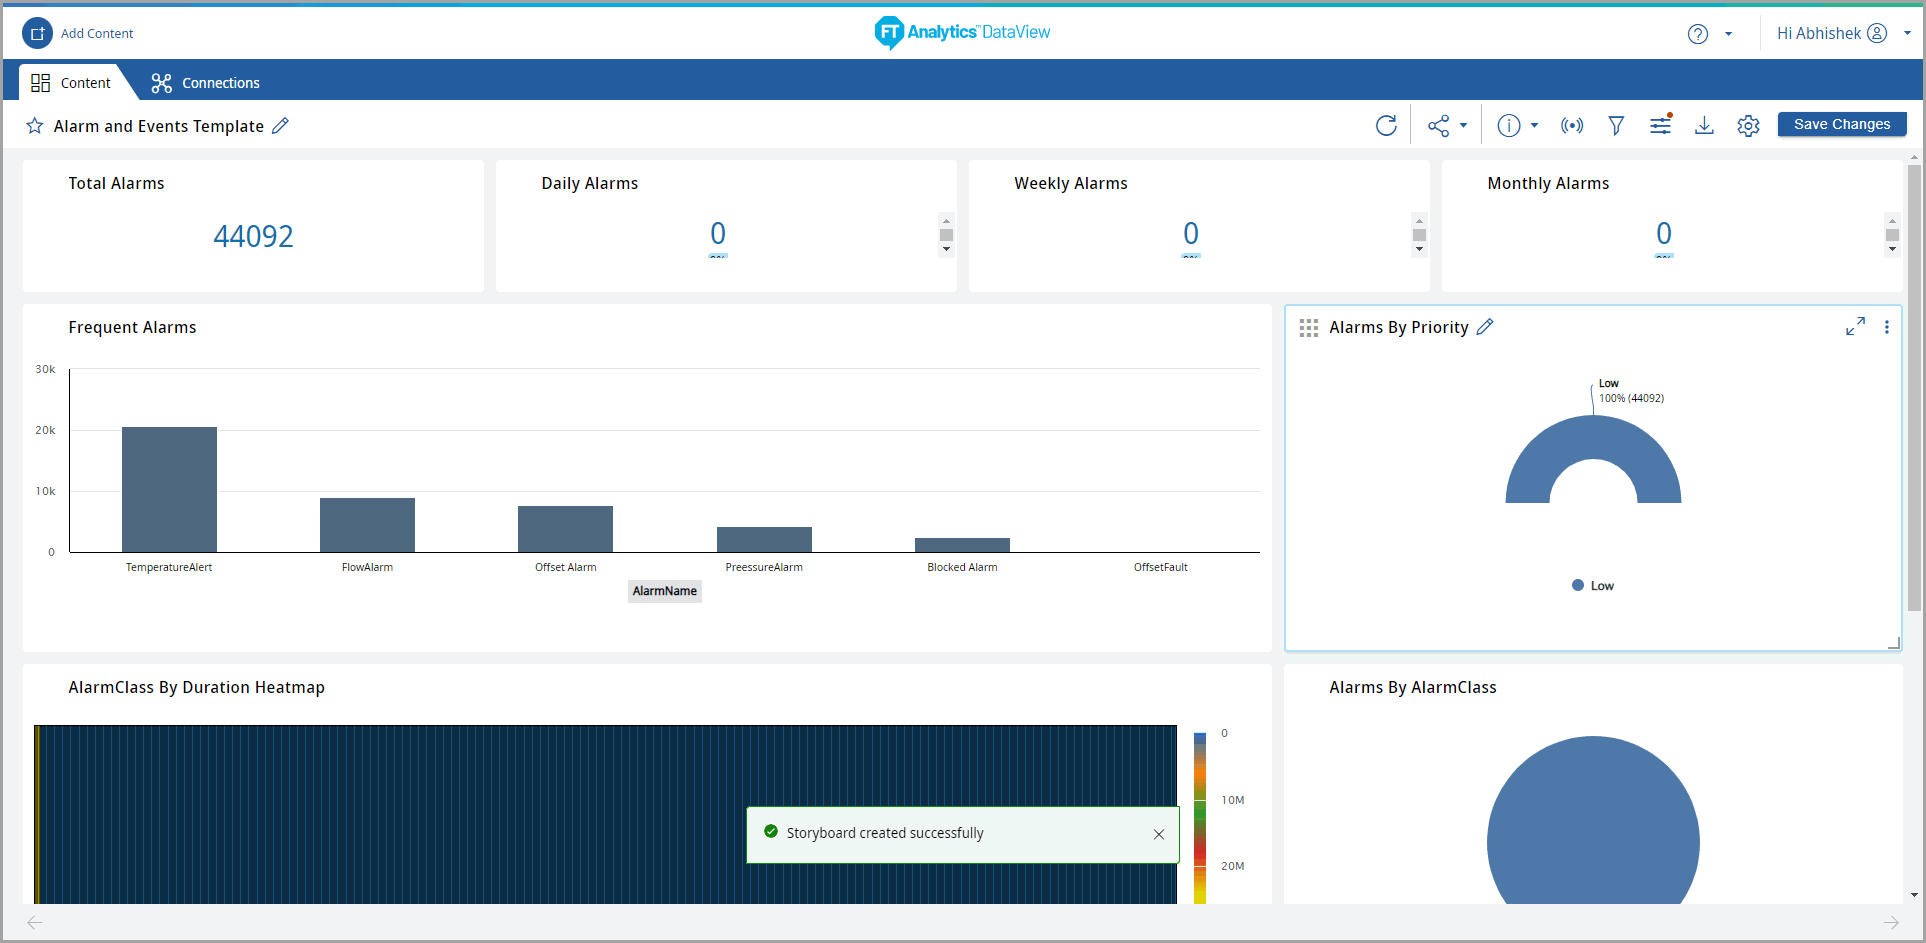The height and width of the screenshot is (943, 1926).
Task: Open the filter funnel icon
Action: 1615,125
